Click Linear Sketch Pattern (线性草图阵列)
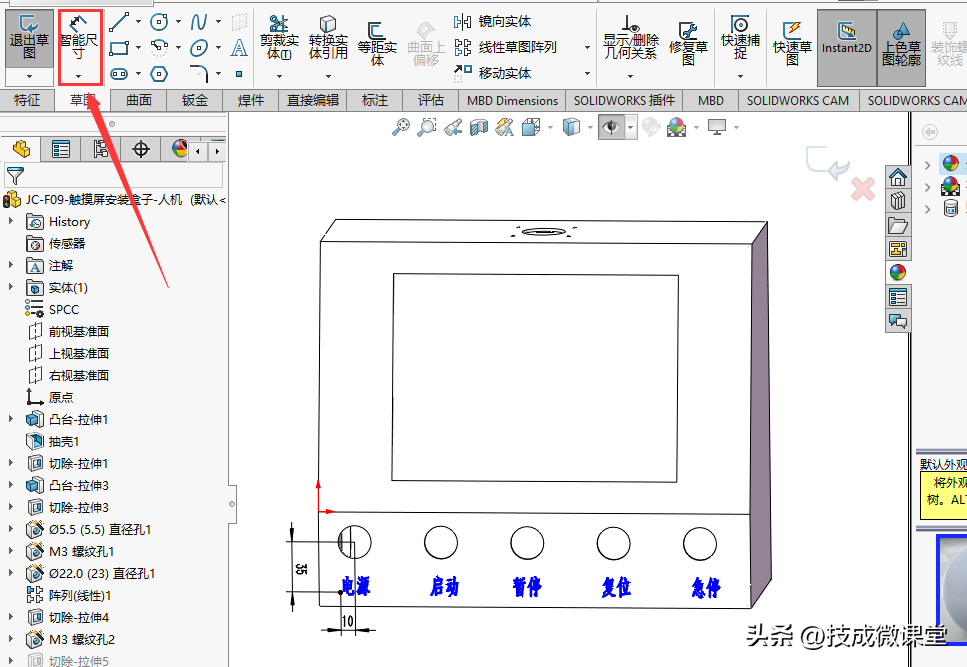The width and height of the screenshot is (967, 667). click(x=506, y=47)
